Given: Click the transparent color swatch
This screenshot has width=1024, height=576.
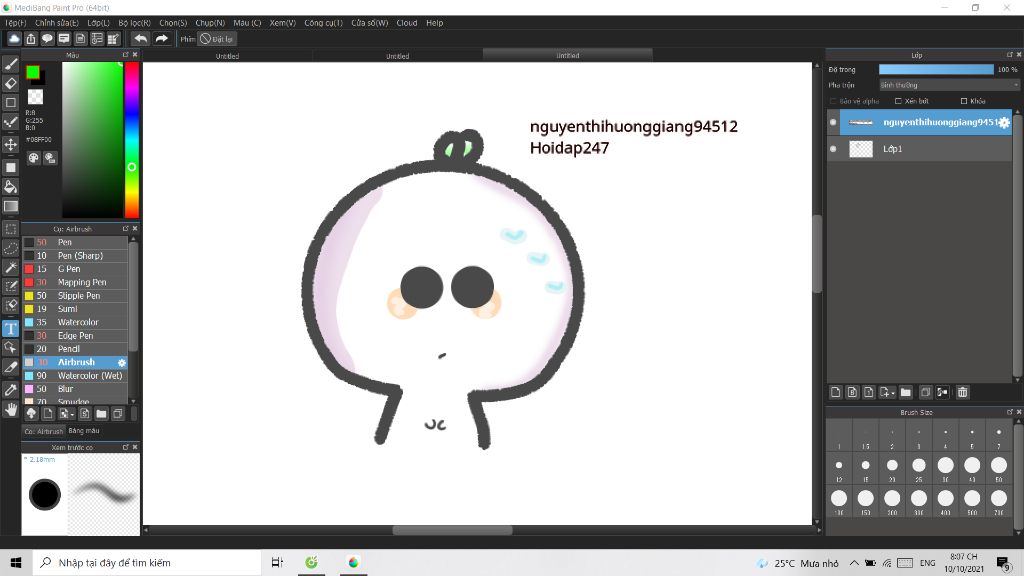Looking at the screenshot, I should coord(35,97).
